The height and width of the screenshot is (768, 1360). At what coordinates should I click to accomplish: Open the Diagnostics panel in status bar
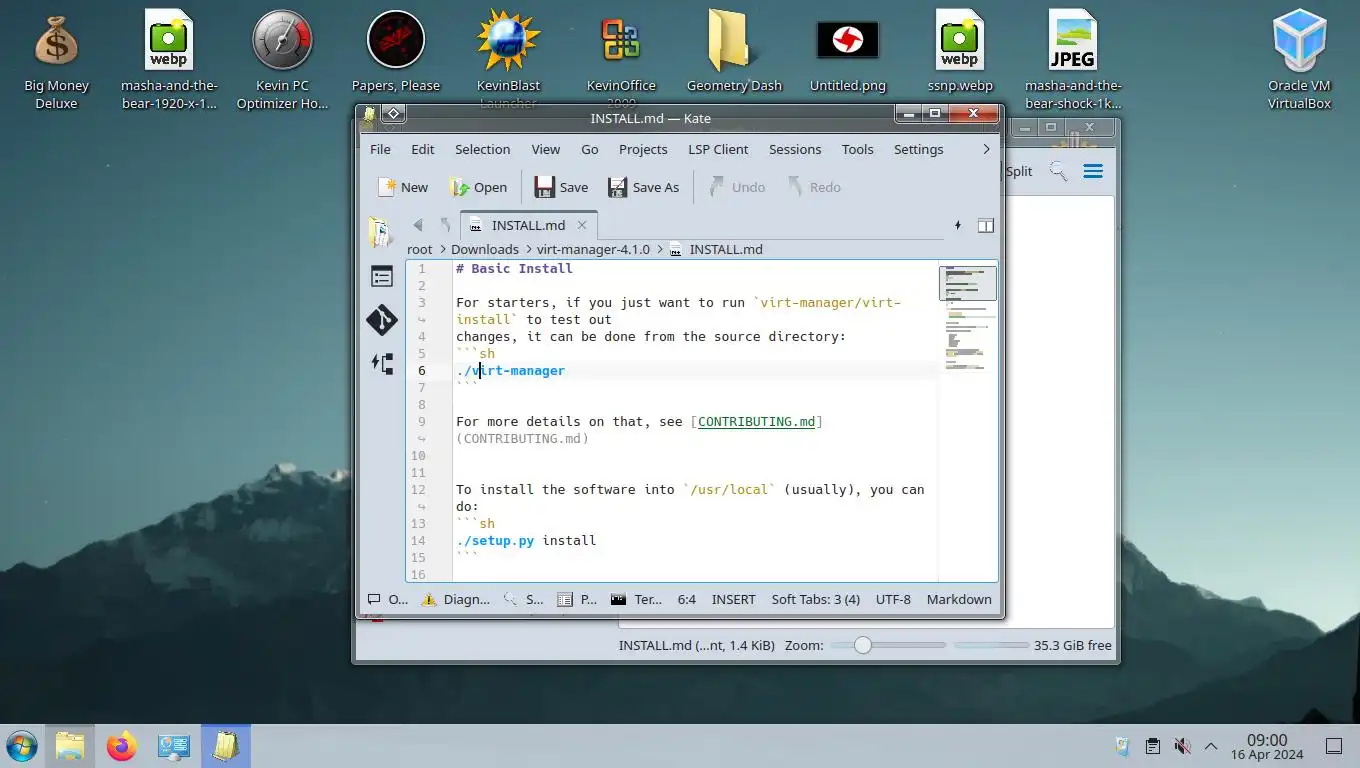(x=456, y=599)
